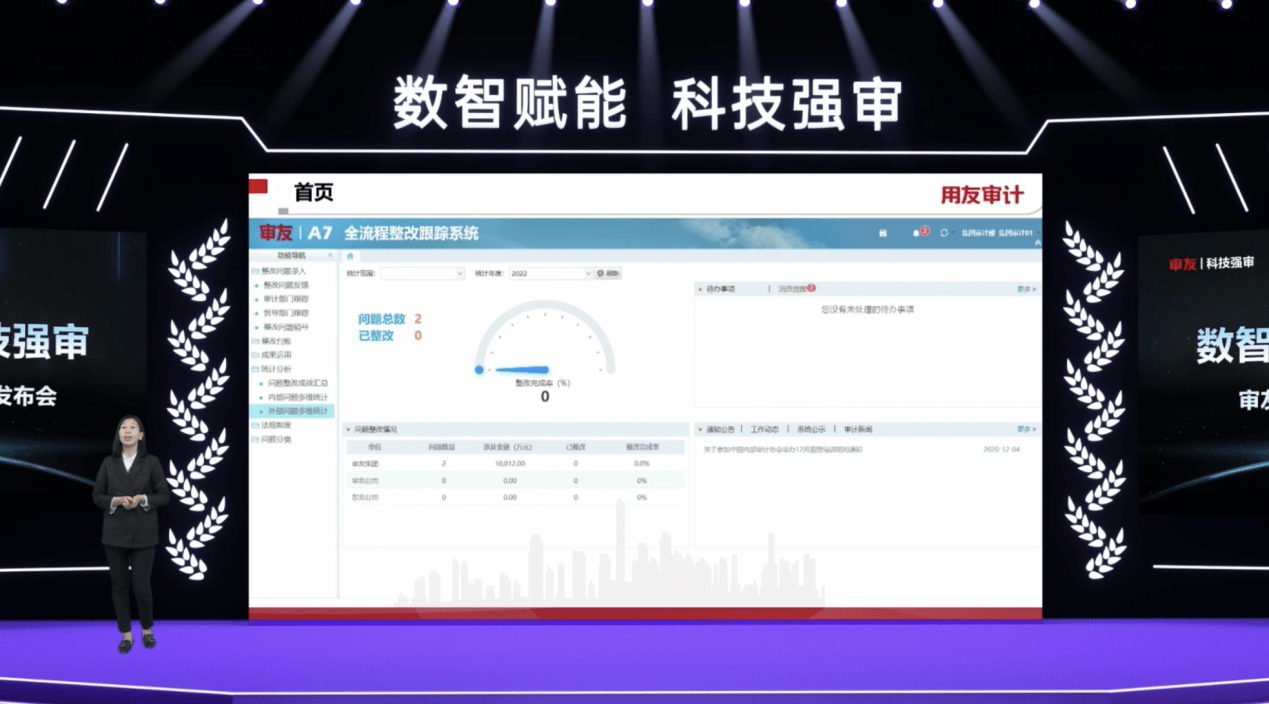Click the calendar icon in top header
This screenshot has height=704, width=1269.
tap(883, 233)
